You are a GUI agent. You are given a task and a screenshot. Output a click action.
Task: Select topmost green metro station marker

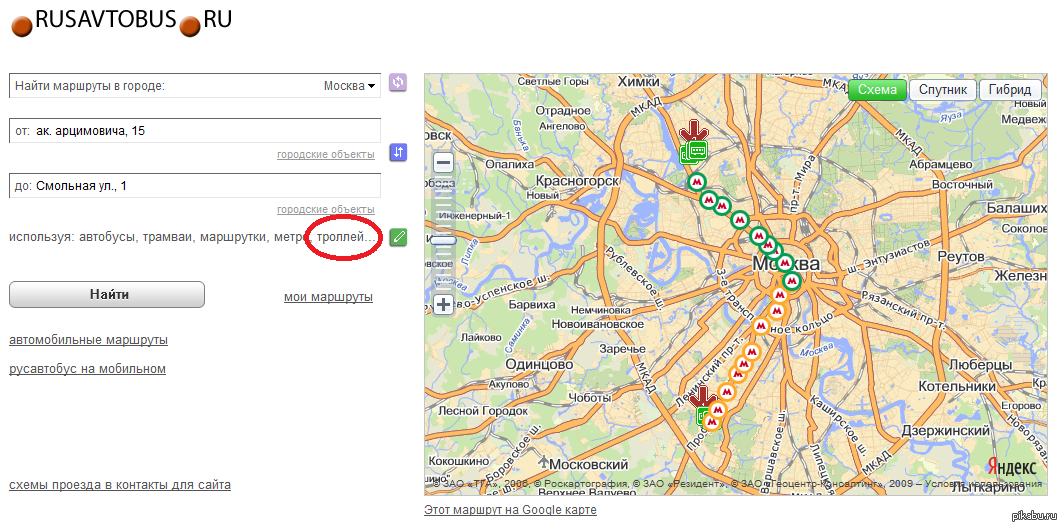697,182
